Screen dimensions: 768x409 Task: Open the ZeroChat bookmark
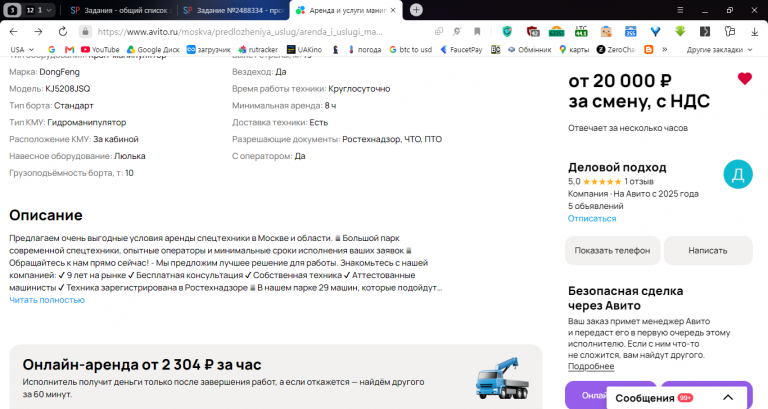pyautogui.click(x=616, y=49)
